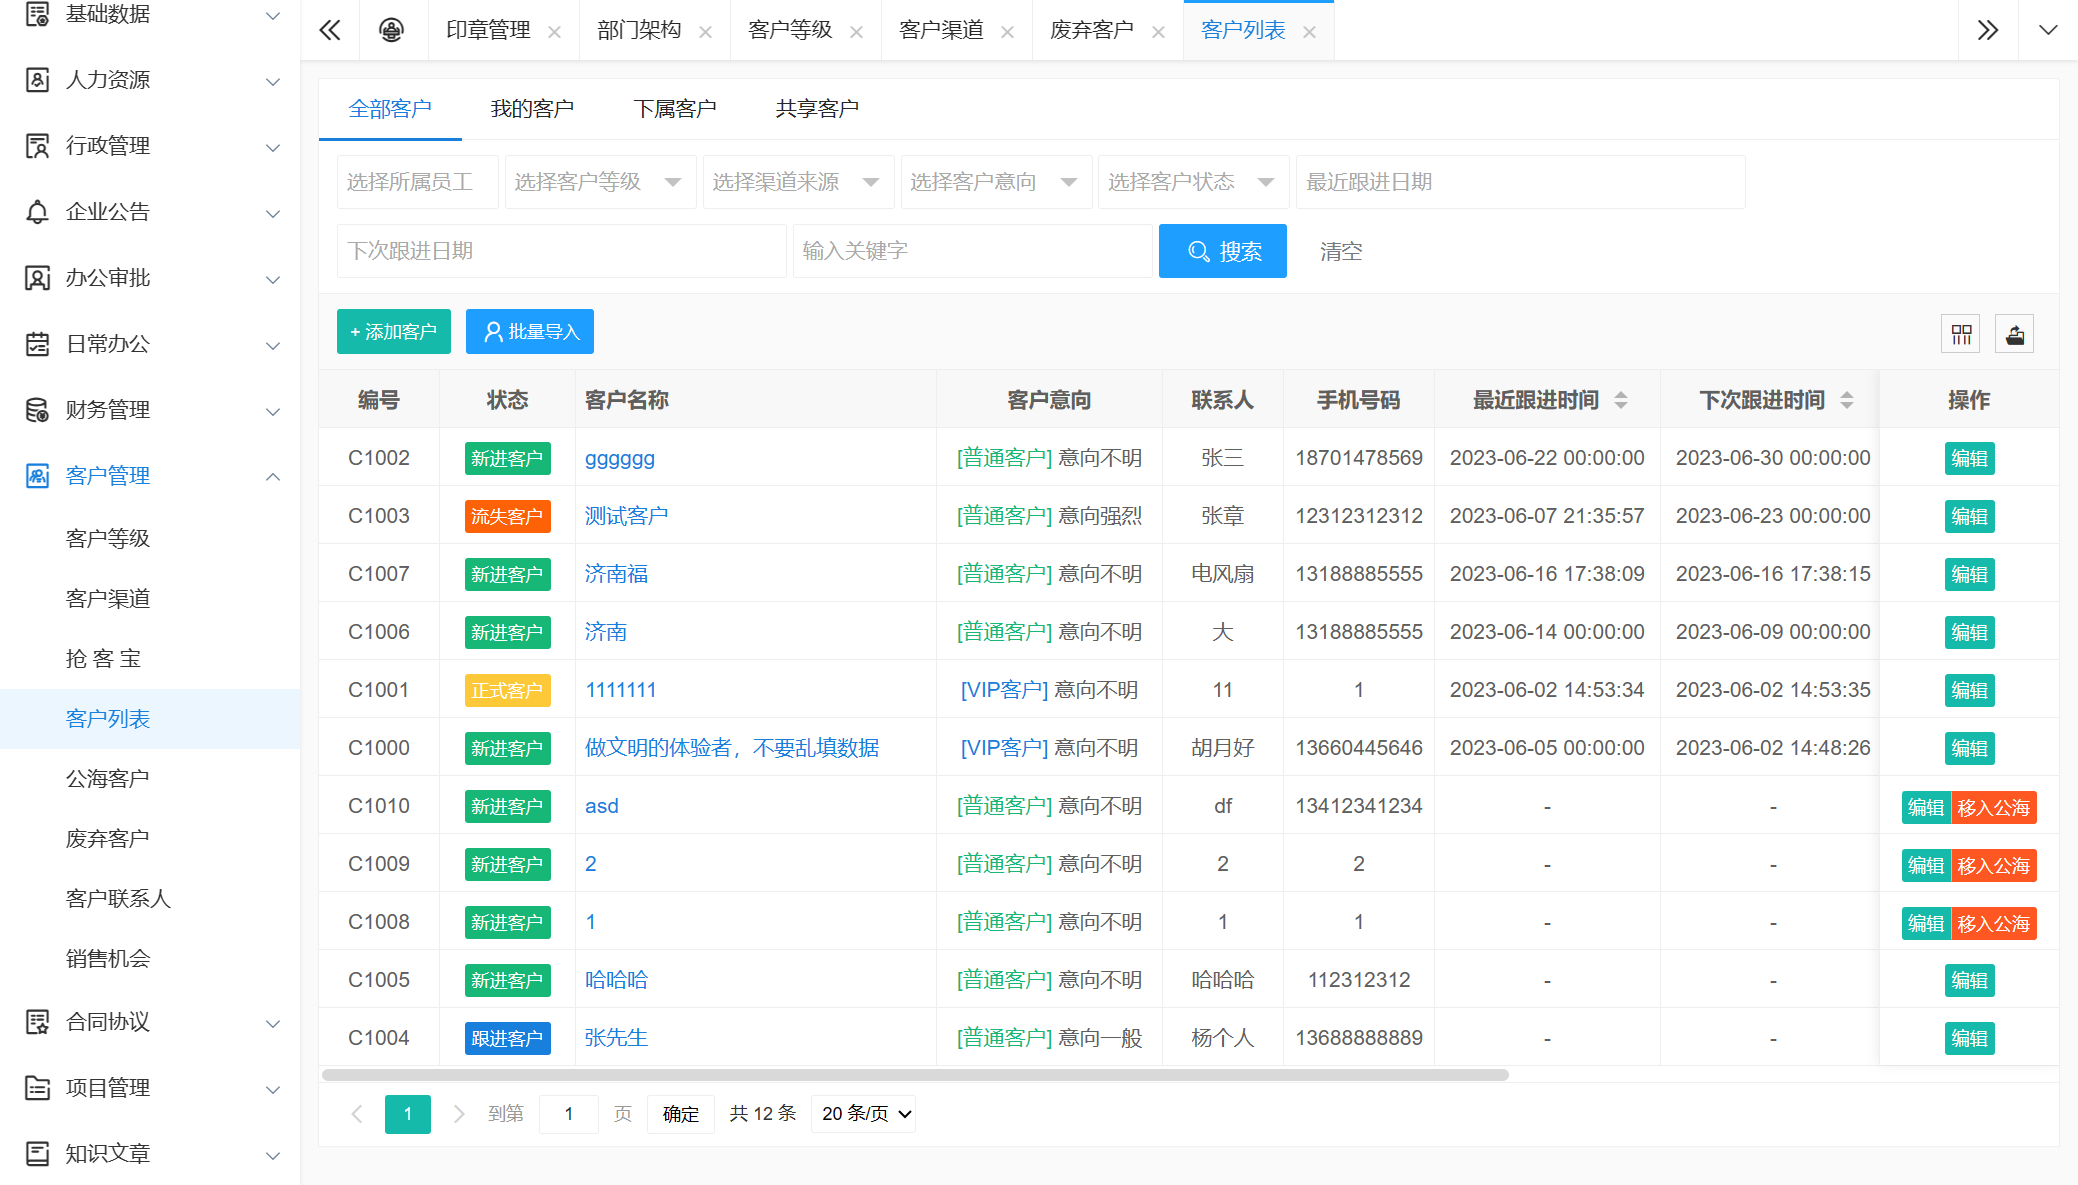
Task: Switch to the 我的客户 tab
Action: tap(532, 108)
